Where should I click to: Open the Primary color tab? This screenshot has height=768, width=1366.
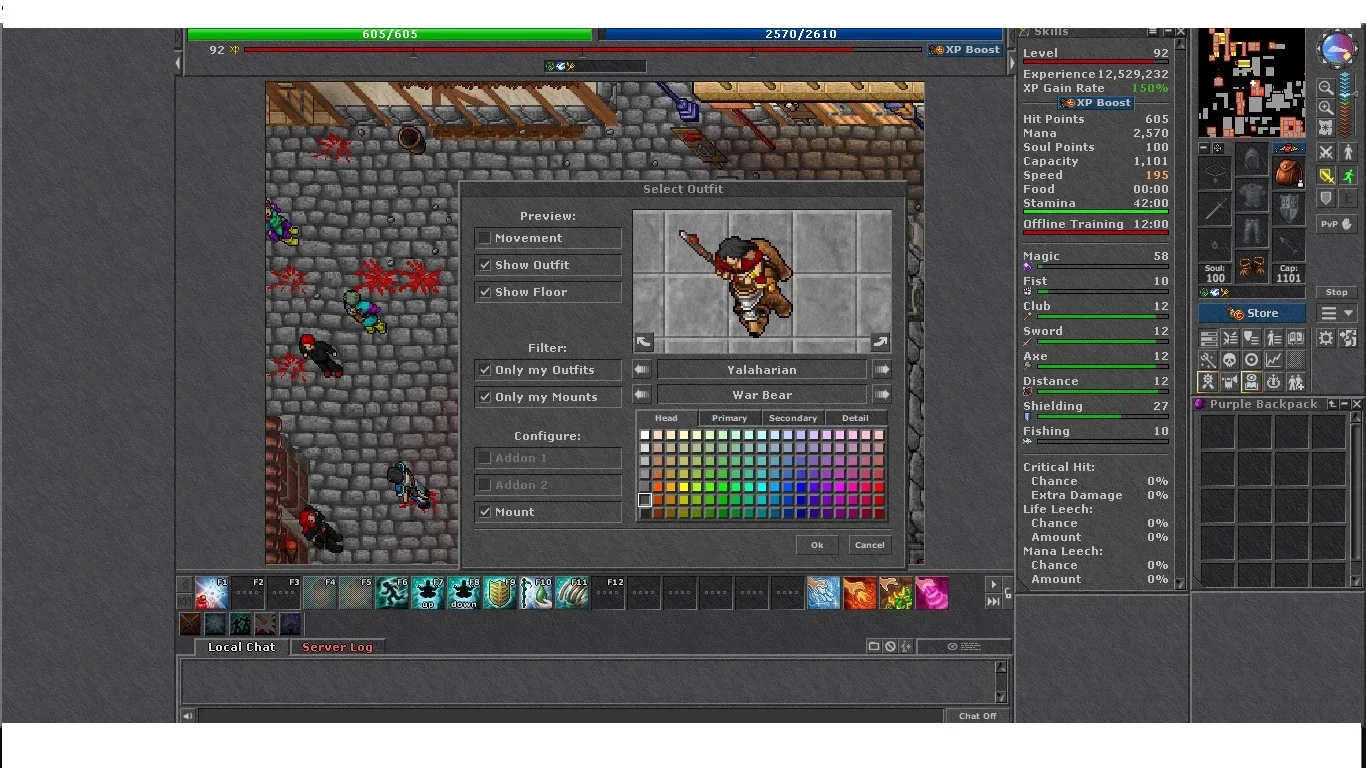pos(729,418)
